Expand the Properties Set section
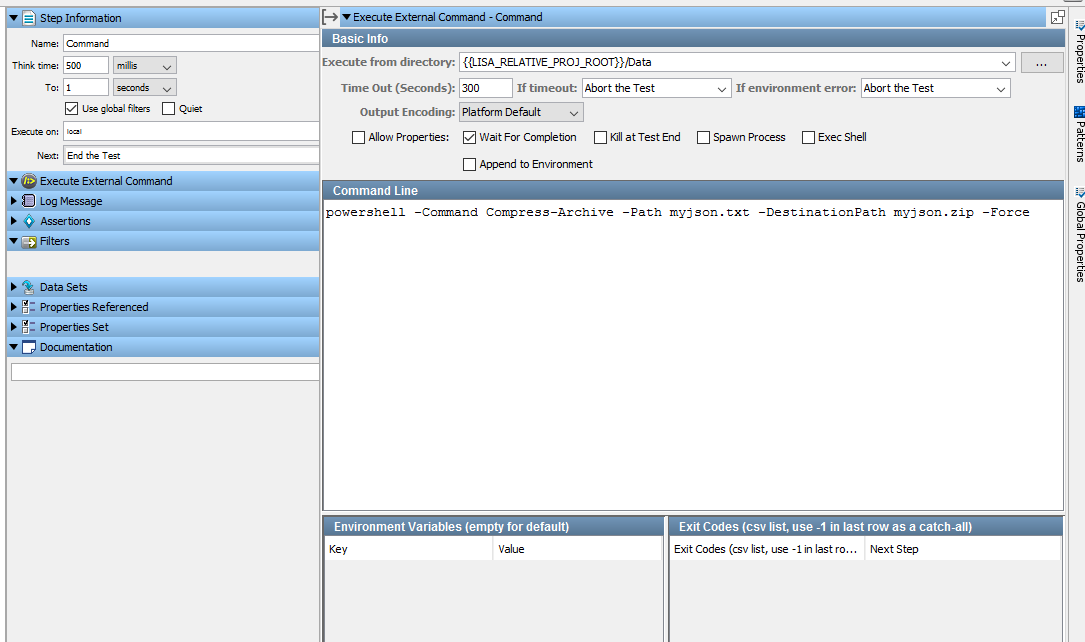 point(13,327)
